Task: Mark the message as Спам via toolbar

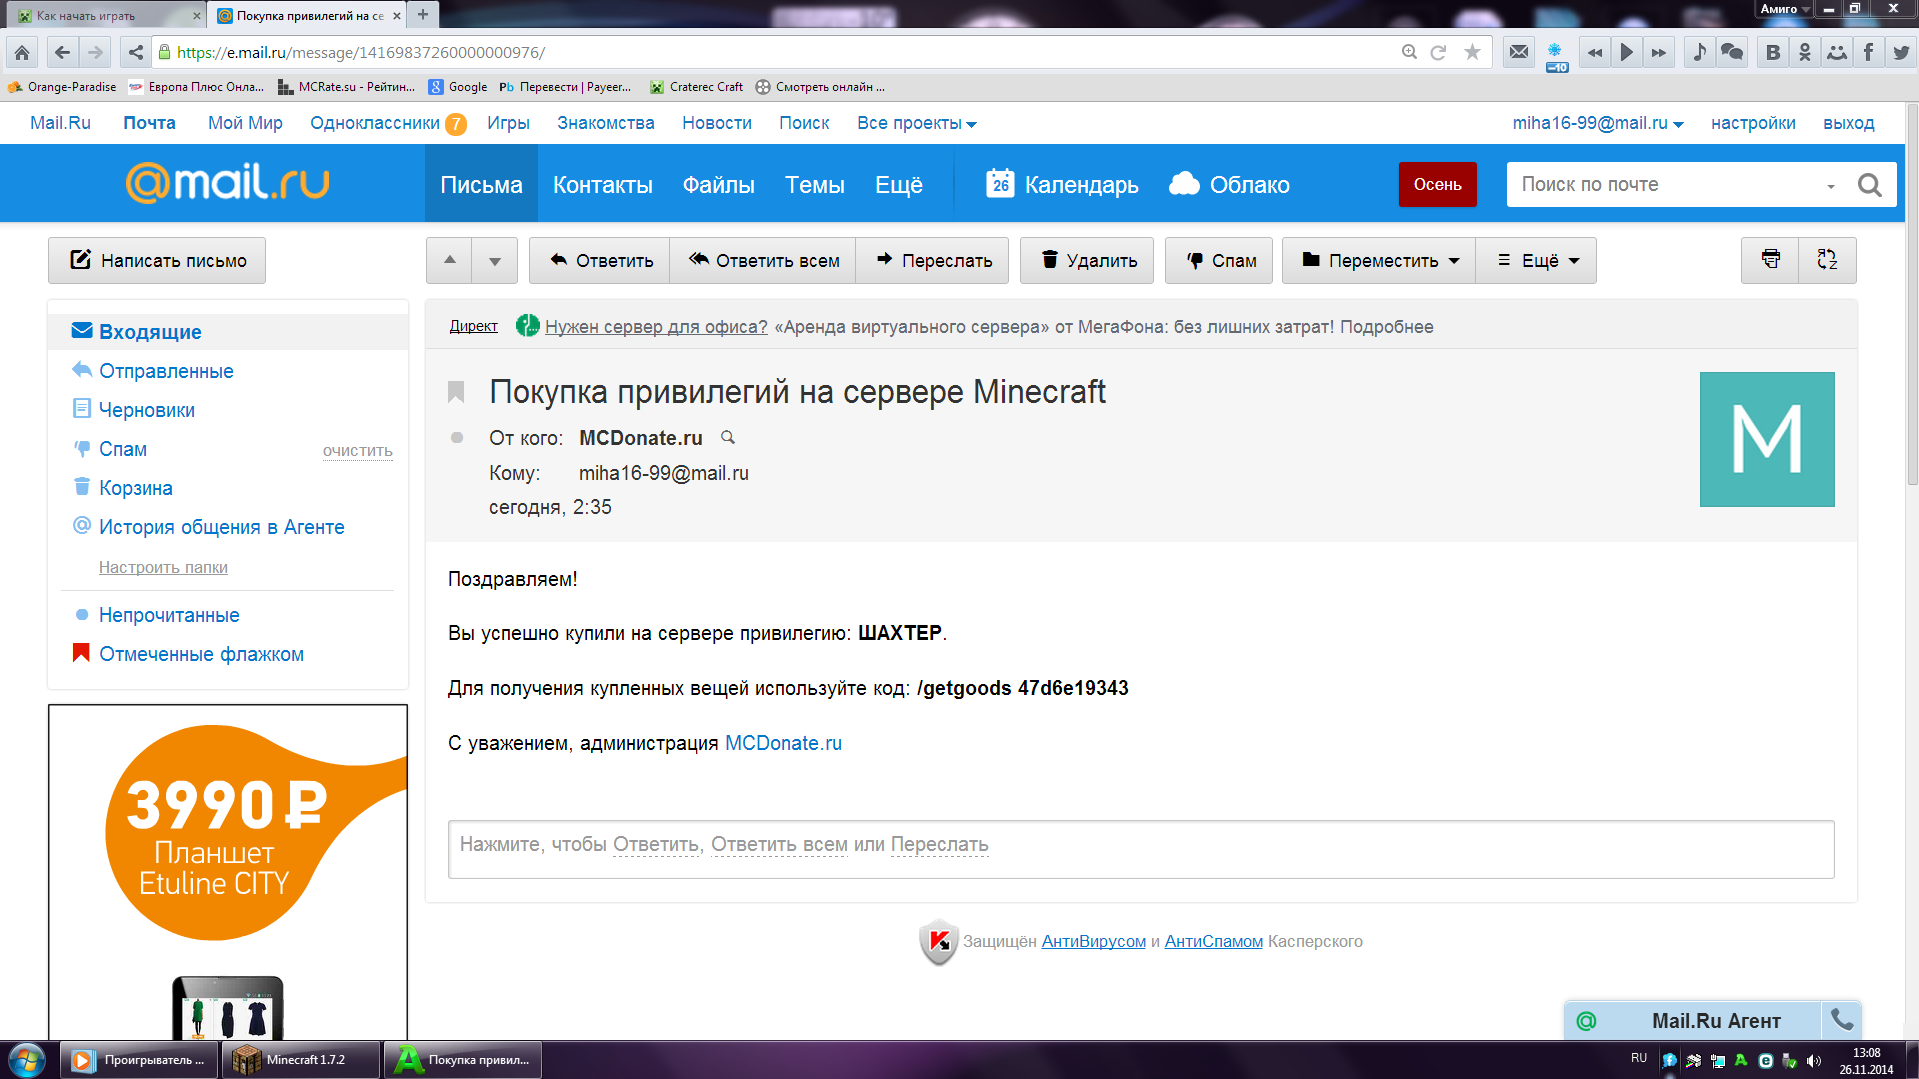Action: click(x=1220, y=260)
